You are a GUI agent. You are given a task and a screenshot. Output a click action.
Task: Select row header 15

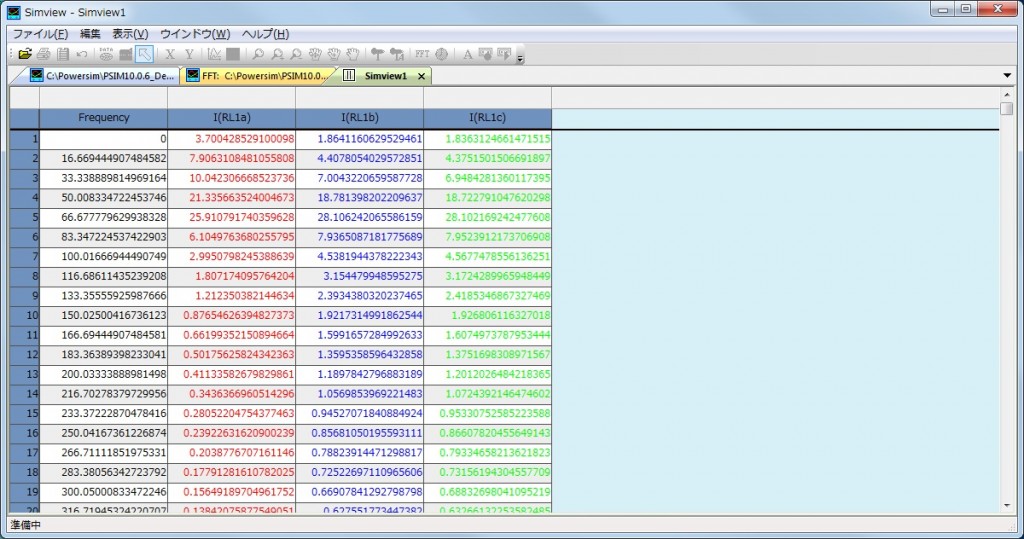[x=24, y=413]
